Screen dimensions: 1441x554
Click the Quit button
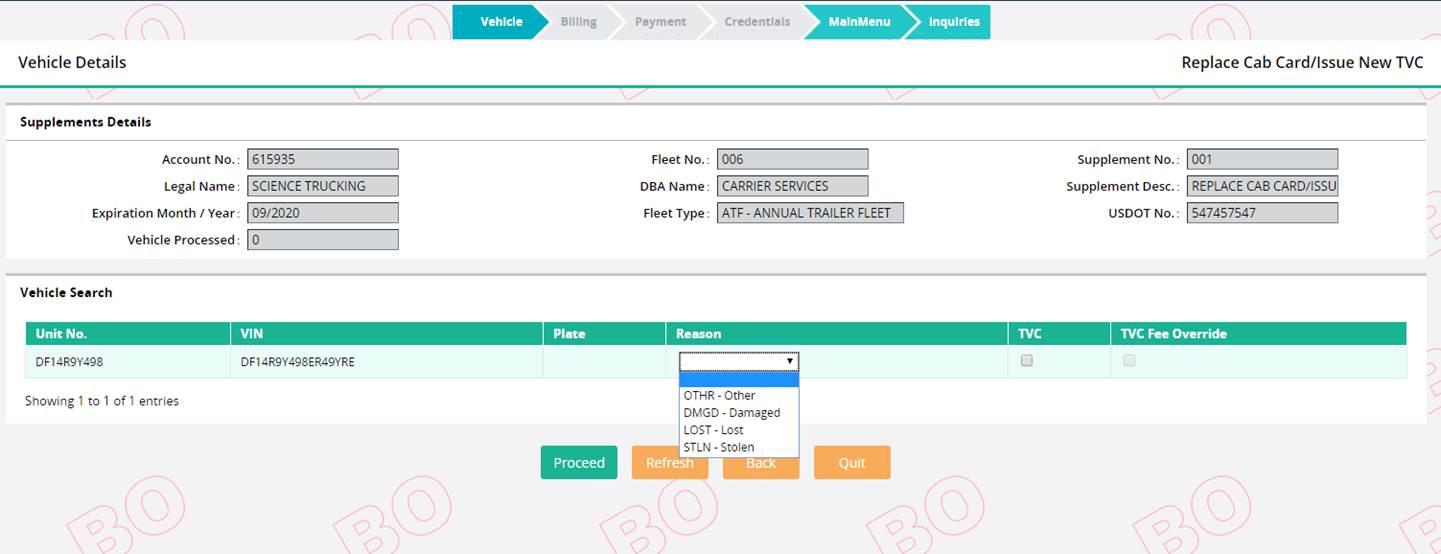click(x=851, y=463)
